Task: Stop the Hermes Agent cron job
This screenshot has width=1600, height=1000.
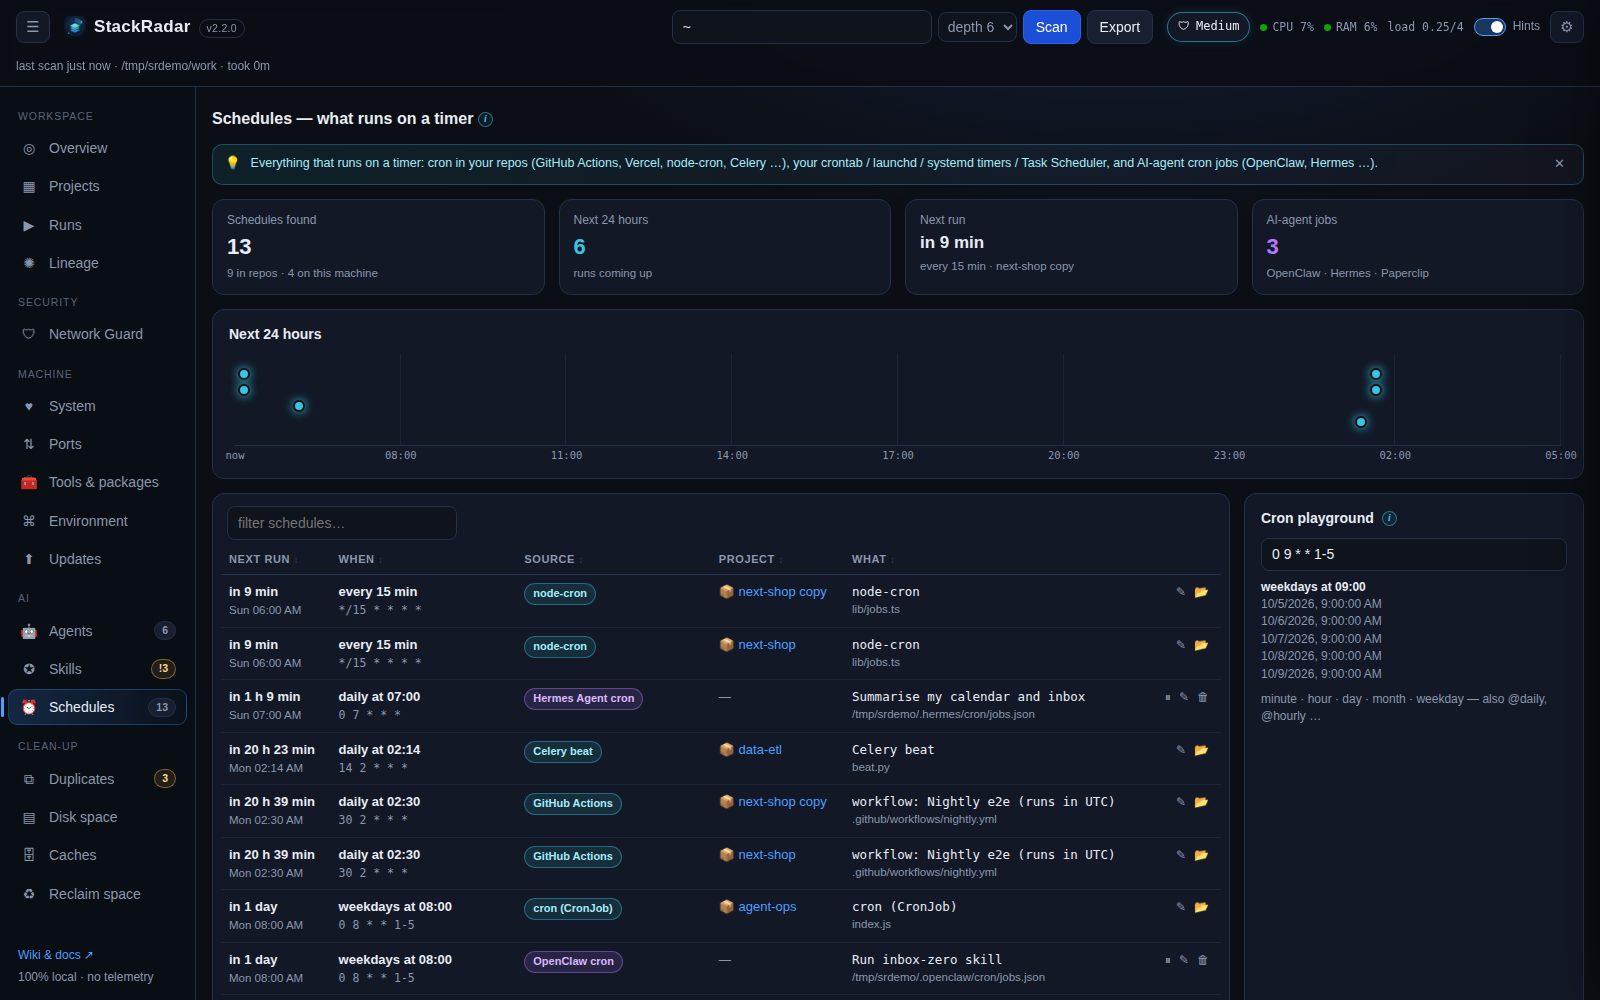Action: point(1167,697)
